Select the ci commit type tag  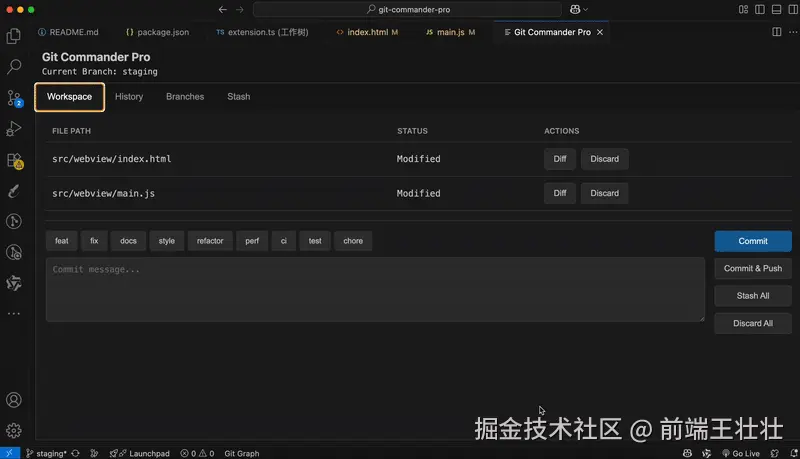[284, 241]
